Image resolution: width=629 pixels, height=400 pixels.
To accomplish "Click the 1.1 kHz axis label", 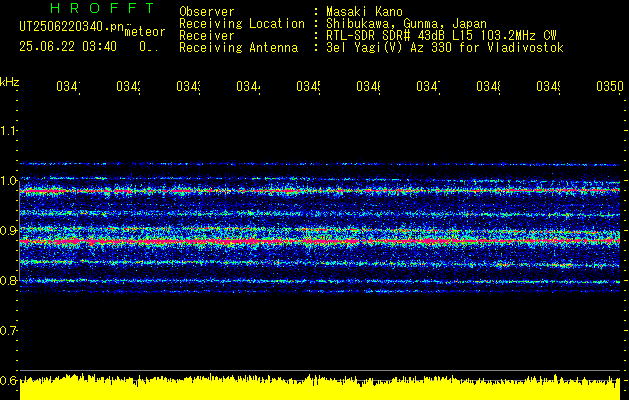I will (8, 130).
